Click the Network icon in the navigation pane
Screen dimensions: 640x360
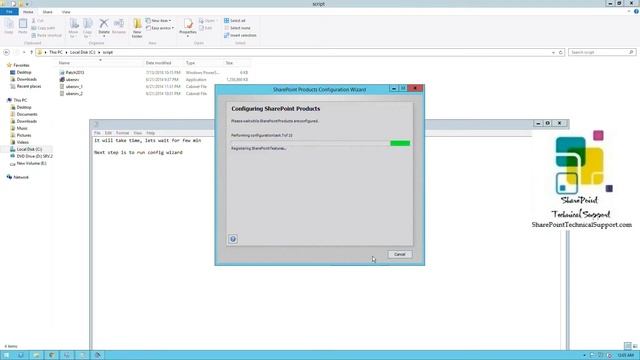[9, 177]
